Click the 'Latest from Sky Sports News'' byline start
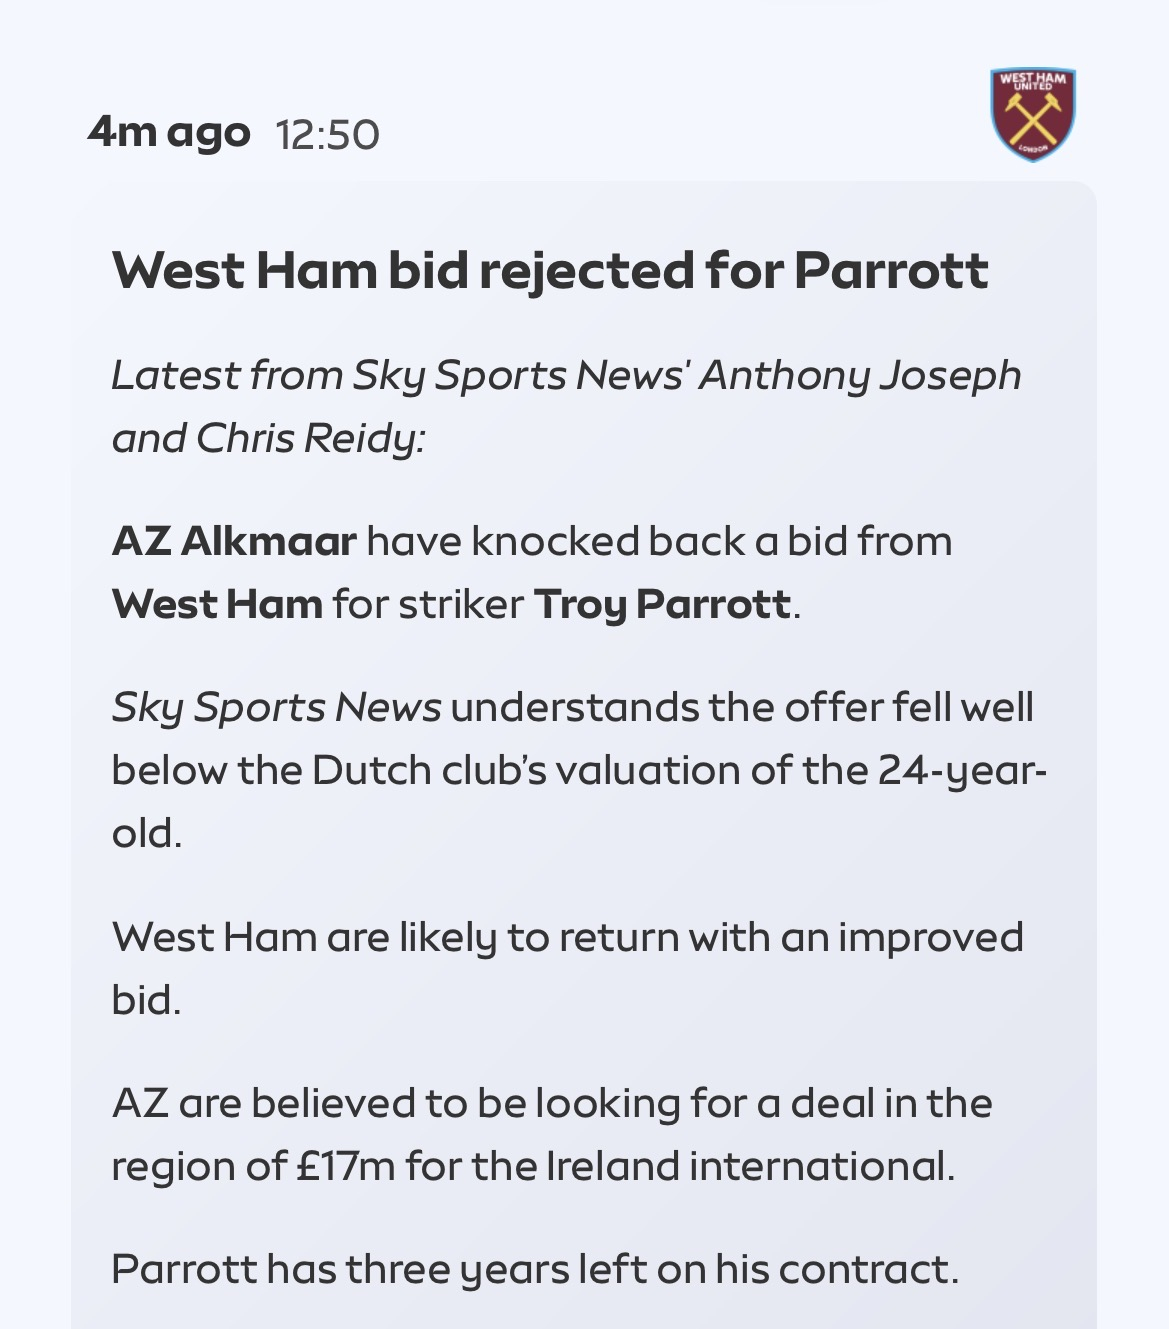 (x=400, y=376)
